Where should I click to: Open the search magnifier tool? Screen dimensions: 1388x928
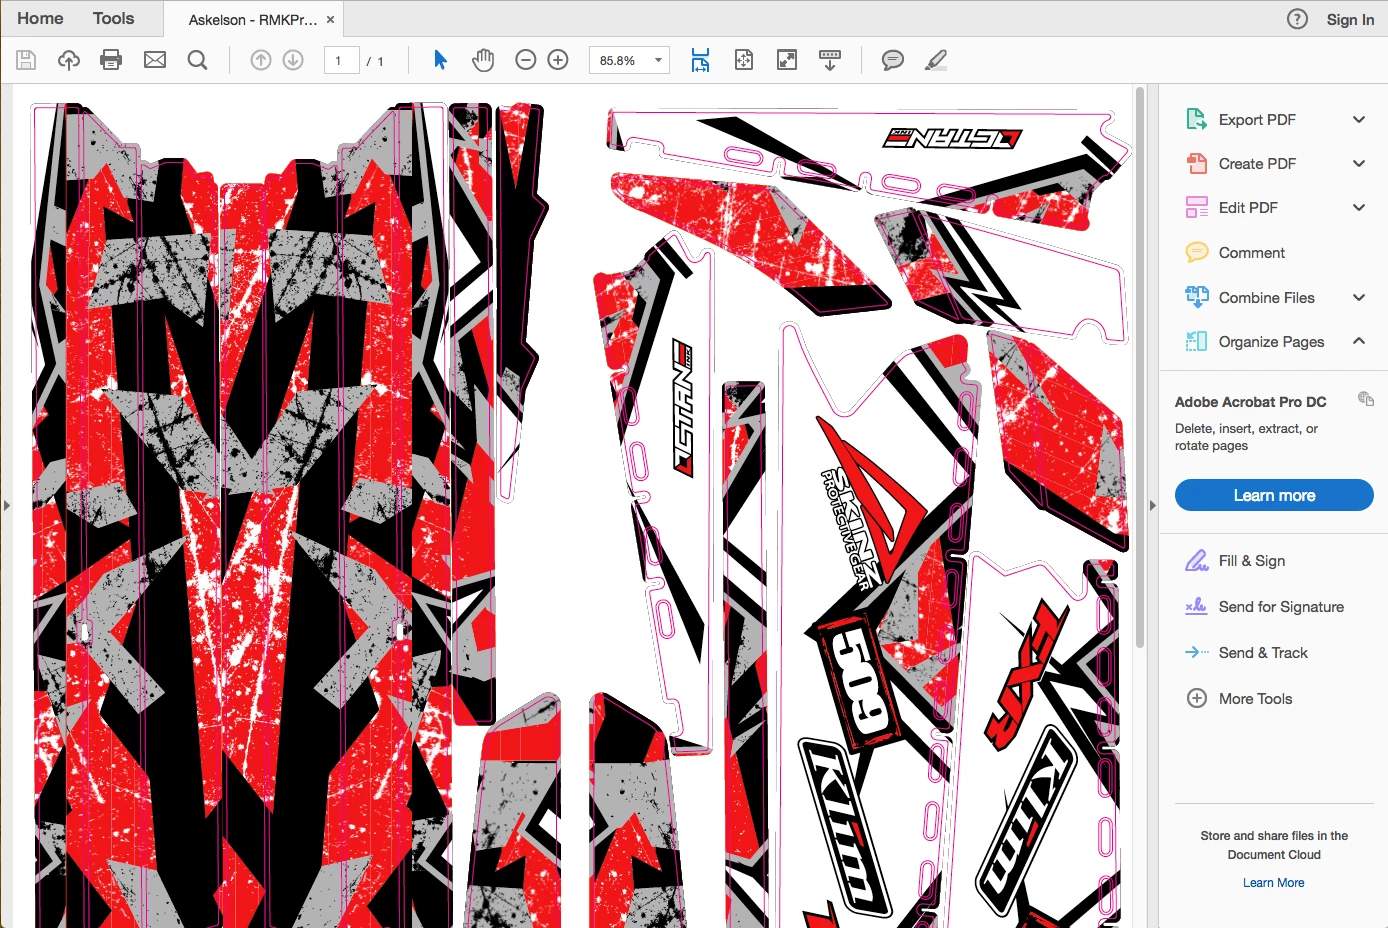(x=198, y=60)
